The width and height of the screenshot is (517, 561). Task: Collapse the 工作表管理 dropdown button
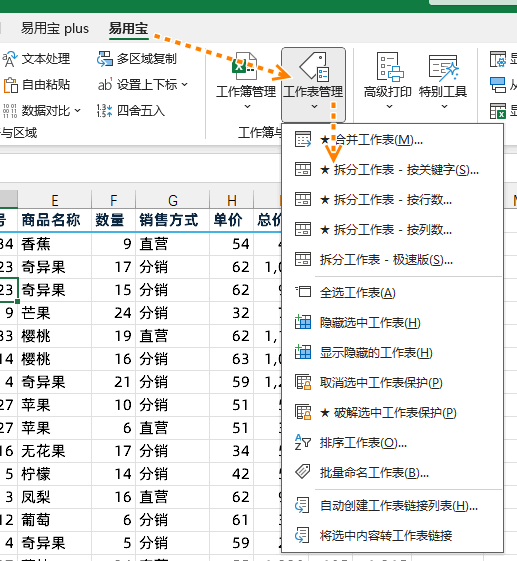pyautogui.click(x=313, y=85)
